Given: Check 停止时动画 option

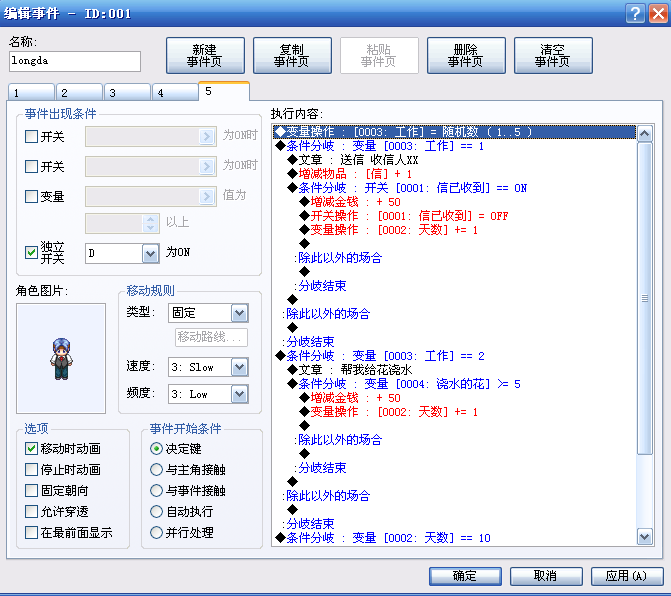Looking at the screenshot, I should (31, 469).
